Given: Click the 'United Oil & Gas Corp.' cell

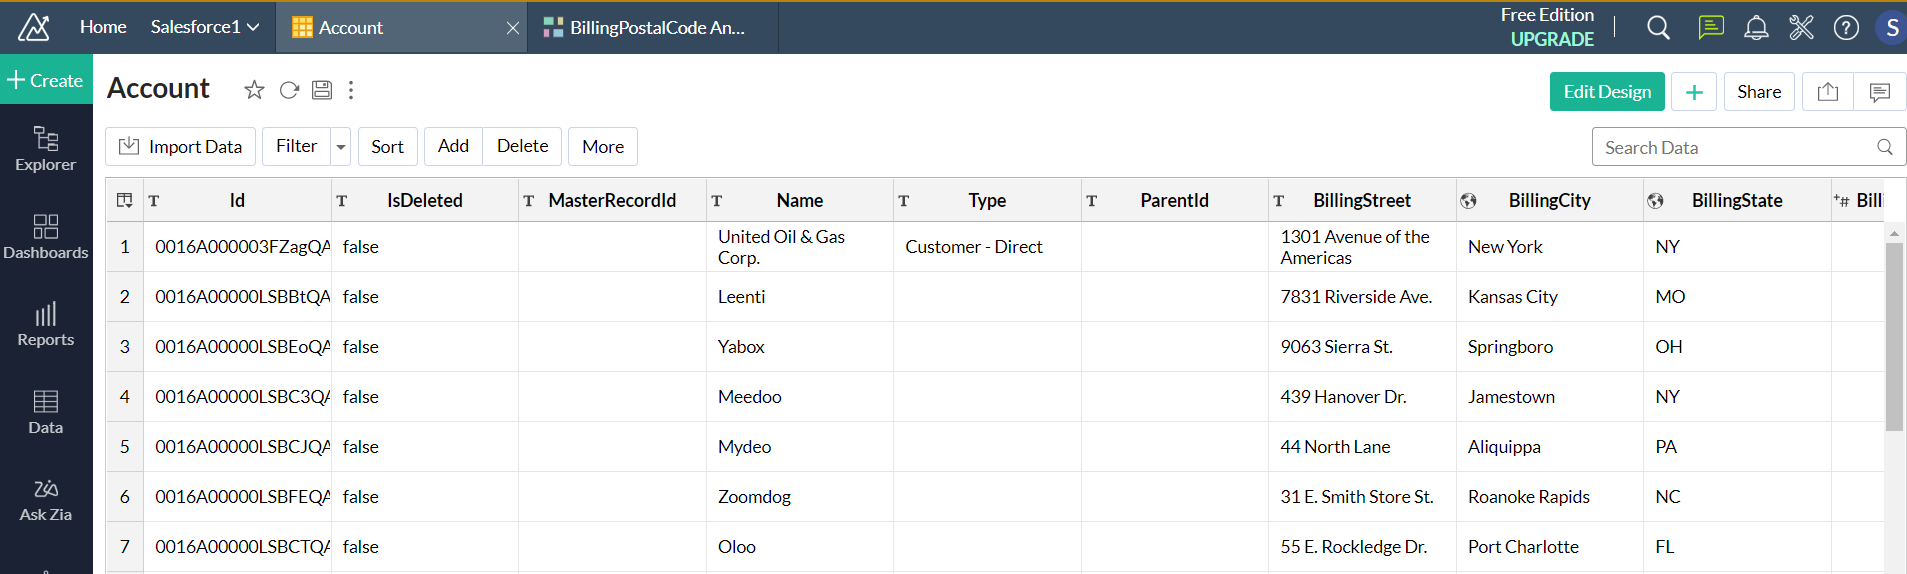Looking at the screenshot, I should pos(800,247).
